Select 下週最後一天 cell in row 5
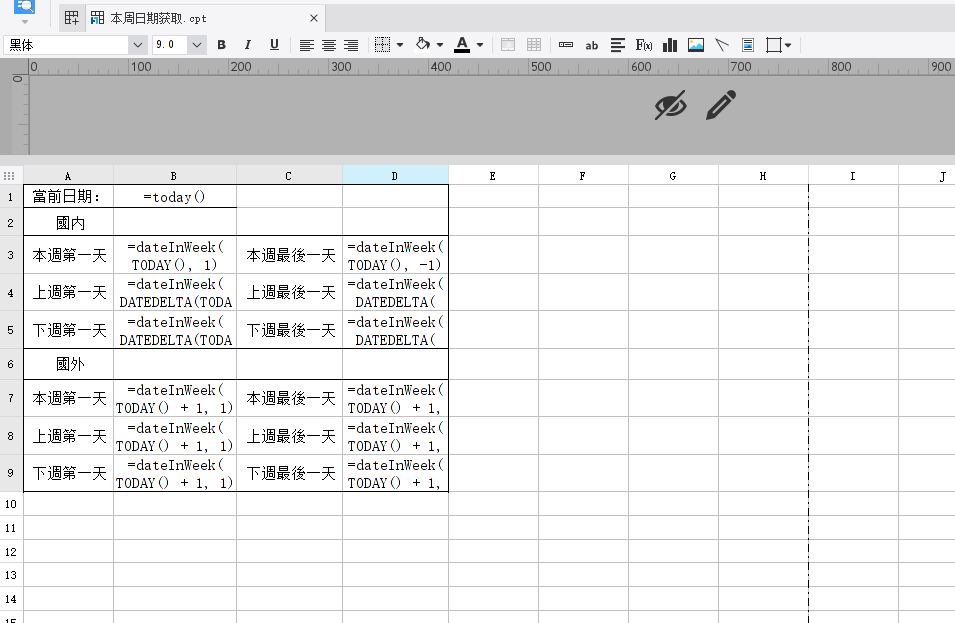 click(289, 330)
